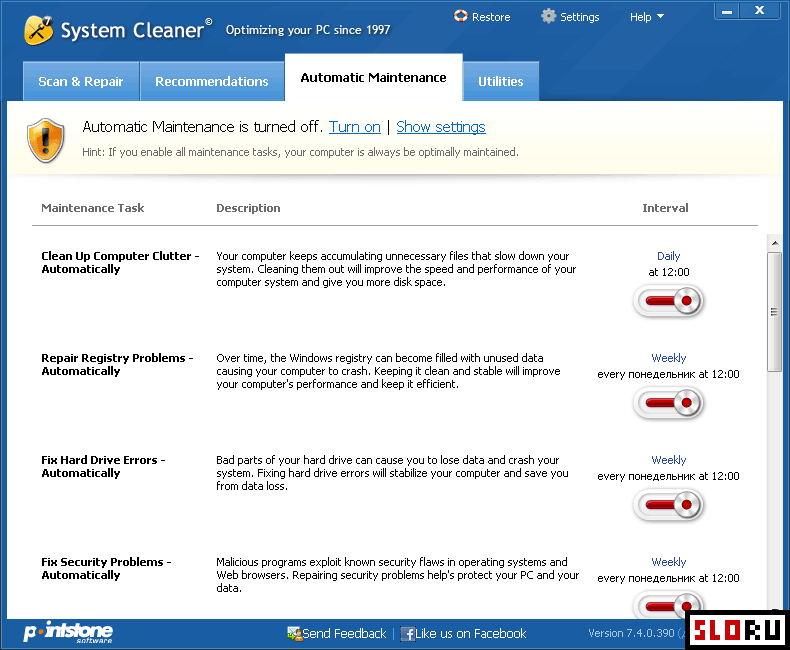Click 'Fix Hard Drive Errors - Automatically' task name
Screen dimensions: 790x650
[x=103, y=467]
